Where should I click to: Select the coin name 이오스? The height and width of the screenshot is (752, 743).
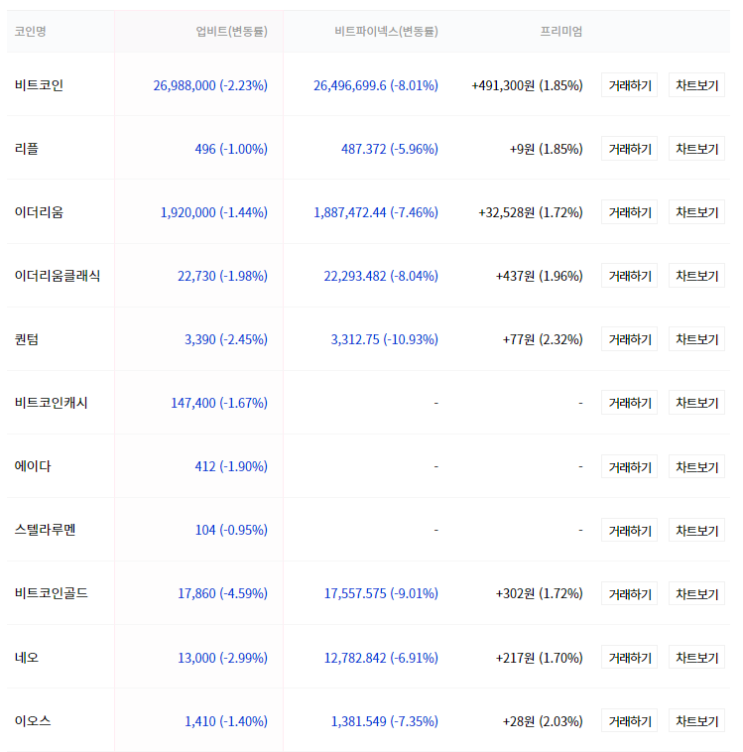click(x=33, y=721)
